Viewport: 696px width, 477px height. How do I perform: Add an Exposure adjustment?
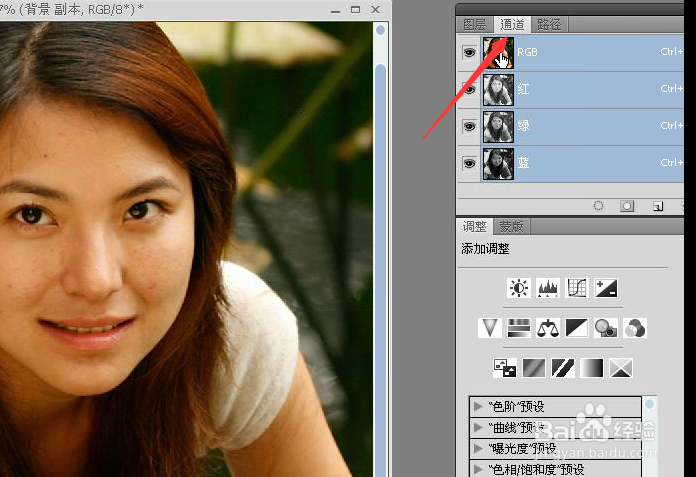click(606, 288)
